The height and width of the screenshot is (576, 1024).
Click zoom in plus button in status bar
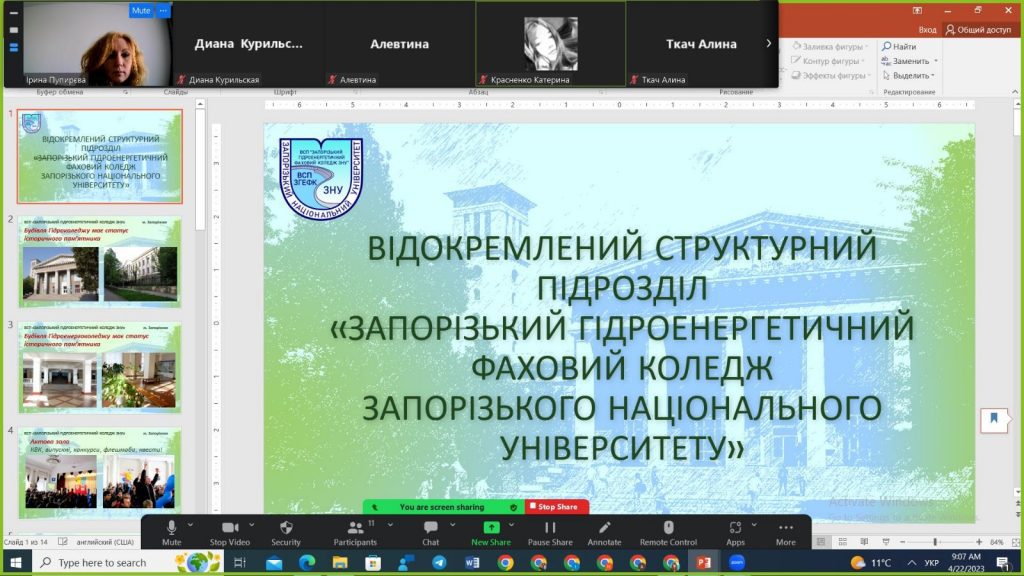click(979, 542)
